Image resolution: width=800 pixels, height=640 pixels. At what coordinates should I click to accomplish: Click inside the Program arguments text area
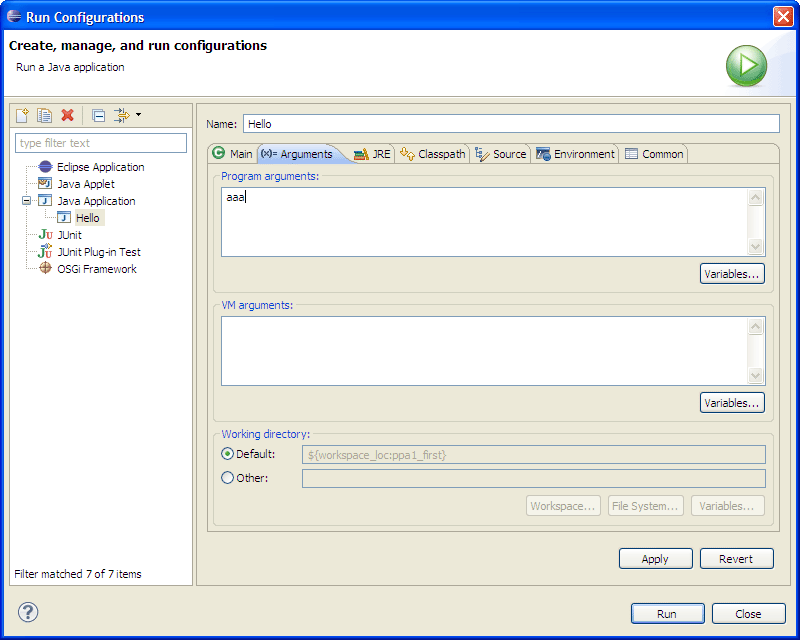484,222
